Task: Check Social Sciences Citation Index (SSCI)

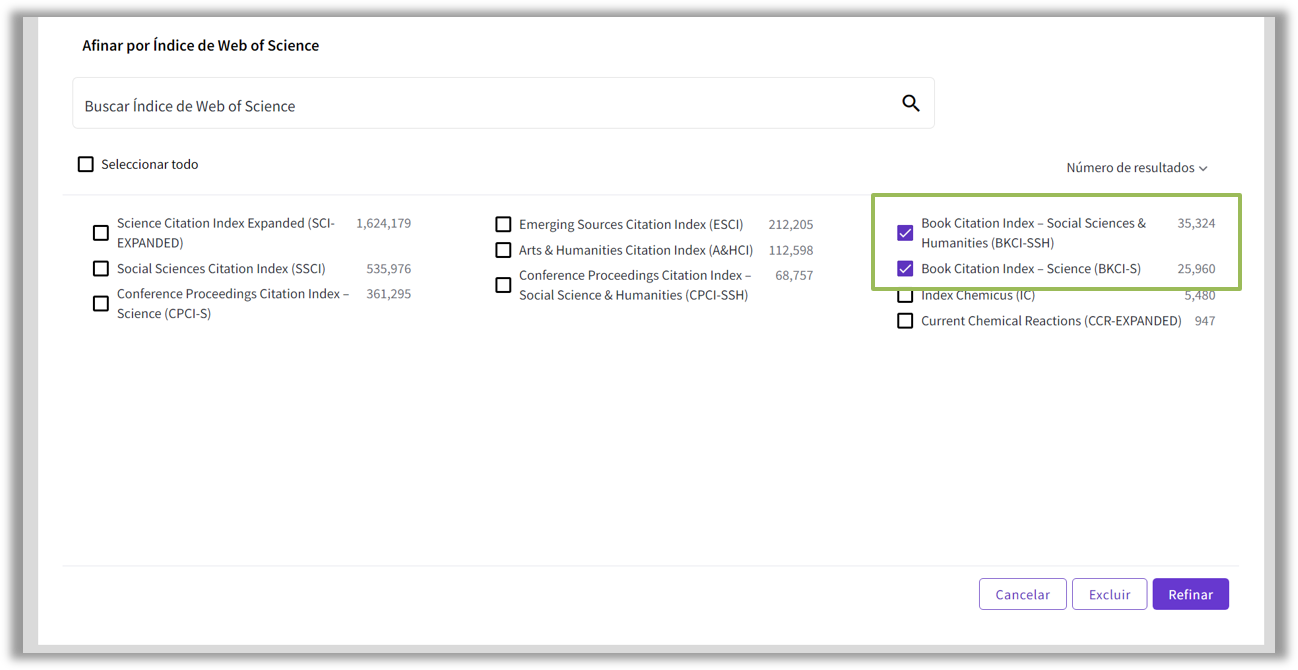Action: pos(101,269)
